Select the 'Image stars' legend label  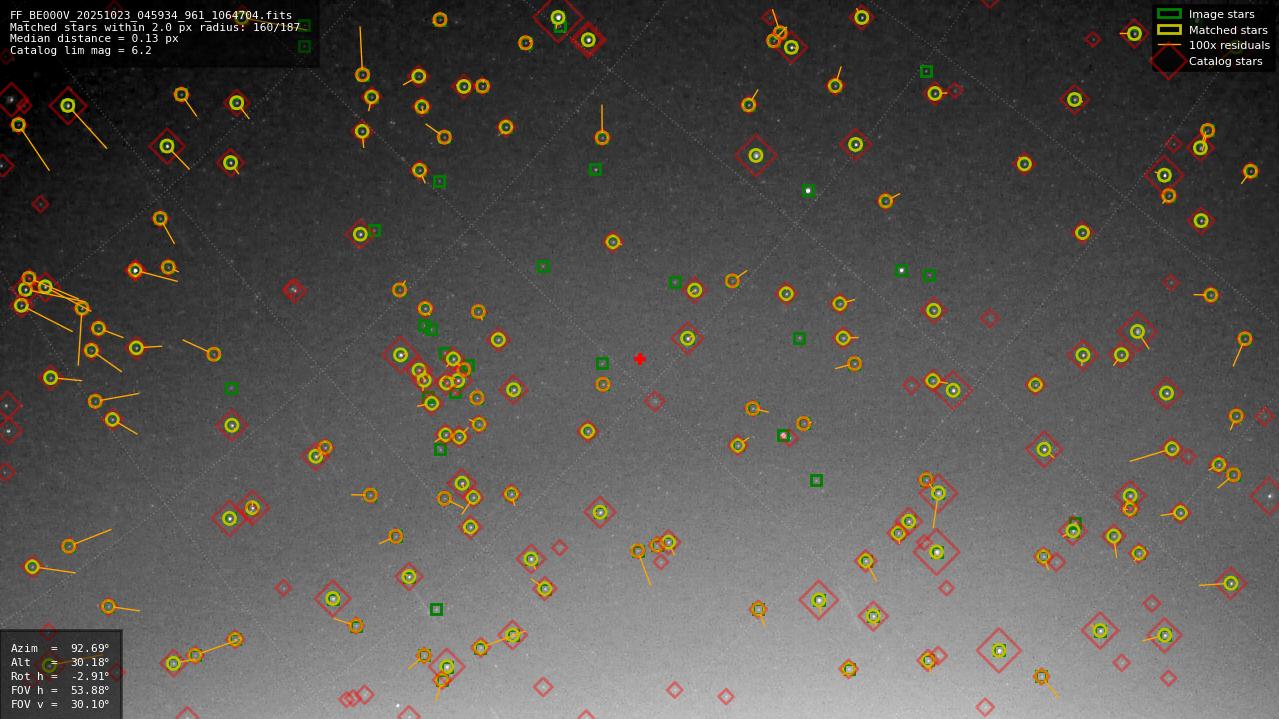click(x=1221, y=14)
